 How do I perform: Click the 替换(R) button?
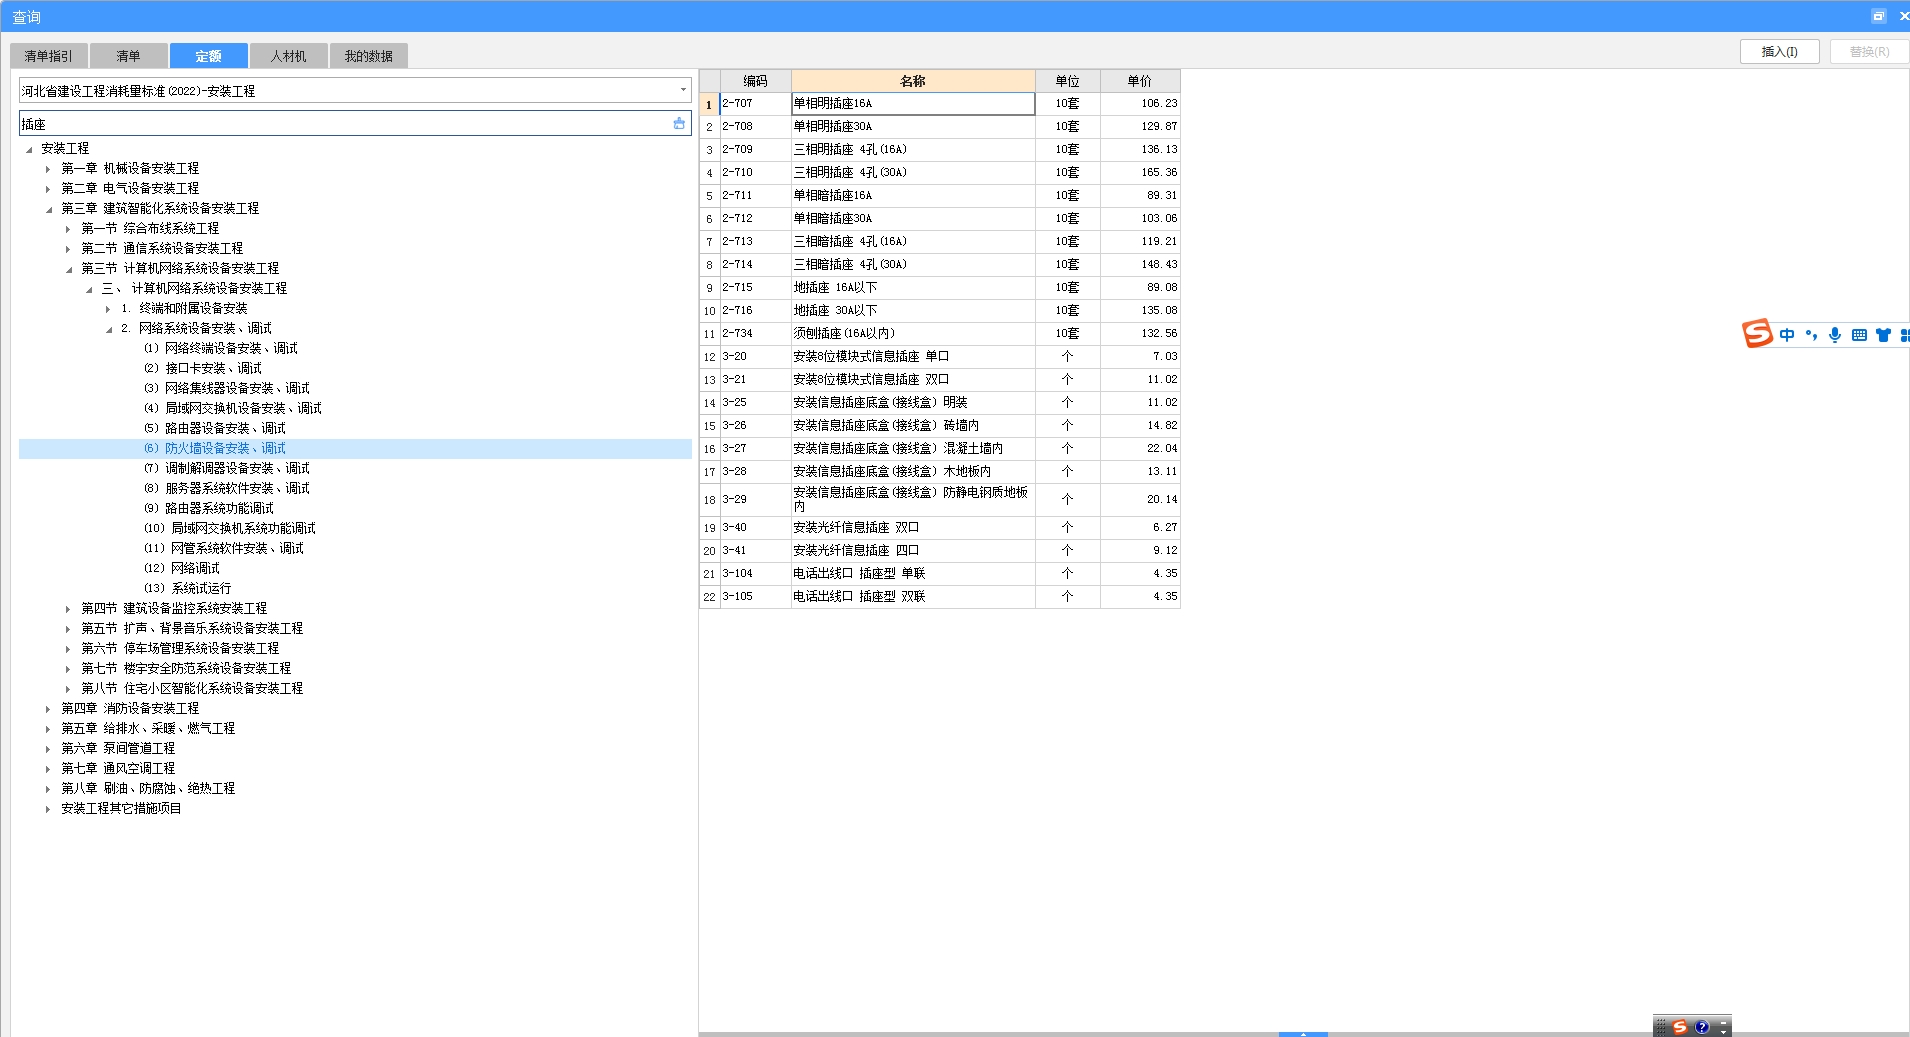point(1869,52)
